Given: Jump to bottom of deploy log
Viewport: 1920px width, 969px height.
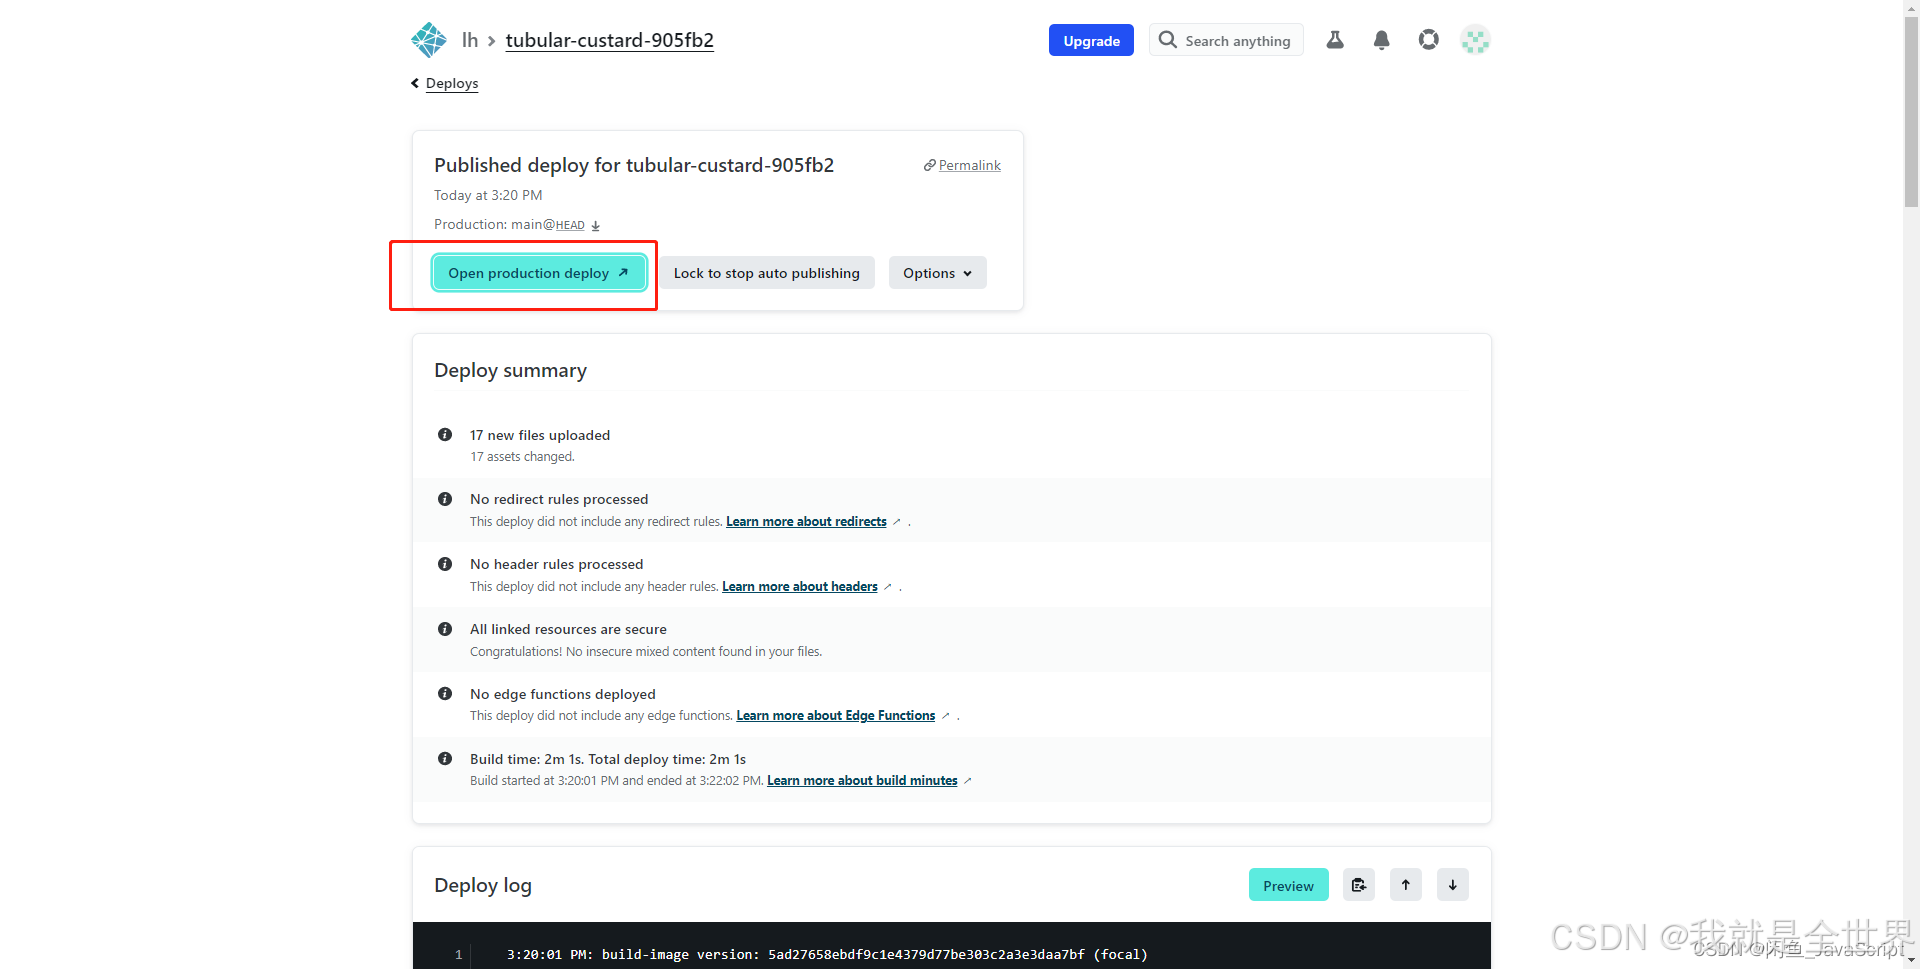Looking at the screenshot, I should pos(1452,885).
